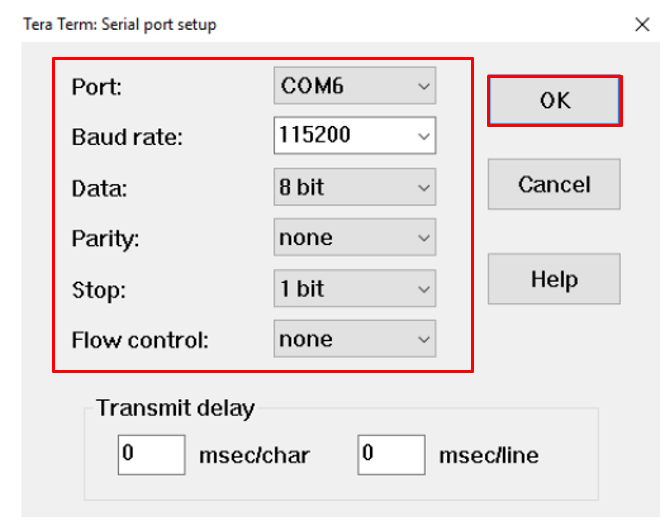This screenshot has height=525, width=672.
Task: Open the Parity none dropdown
Action: 355,237
